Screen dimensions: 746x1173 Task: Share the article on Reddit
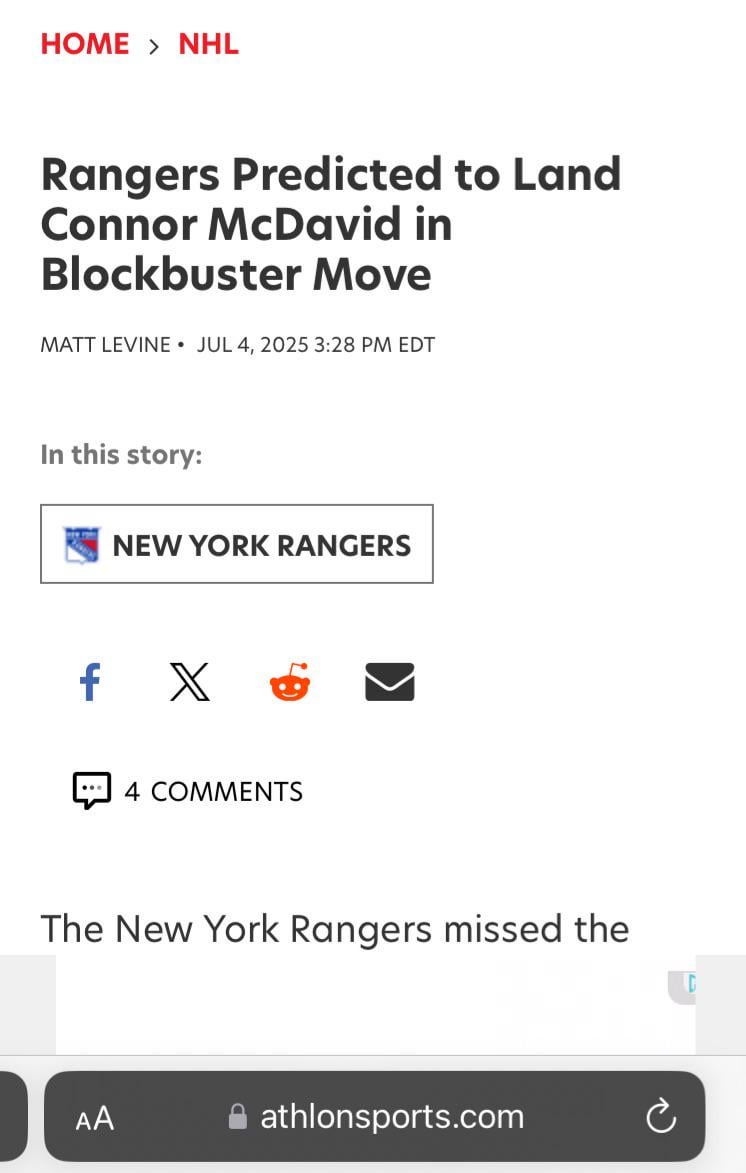(x=290, y=683)
